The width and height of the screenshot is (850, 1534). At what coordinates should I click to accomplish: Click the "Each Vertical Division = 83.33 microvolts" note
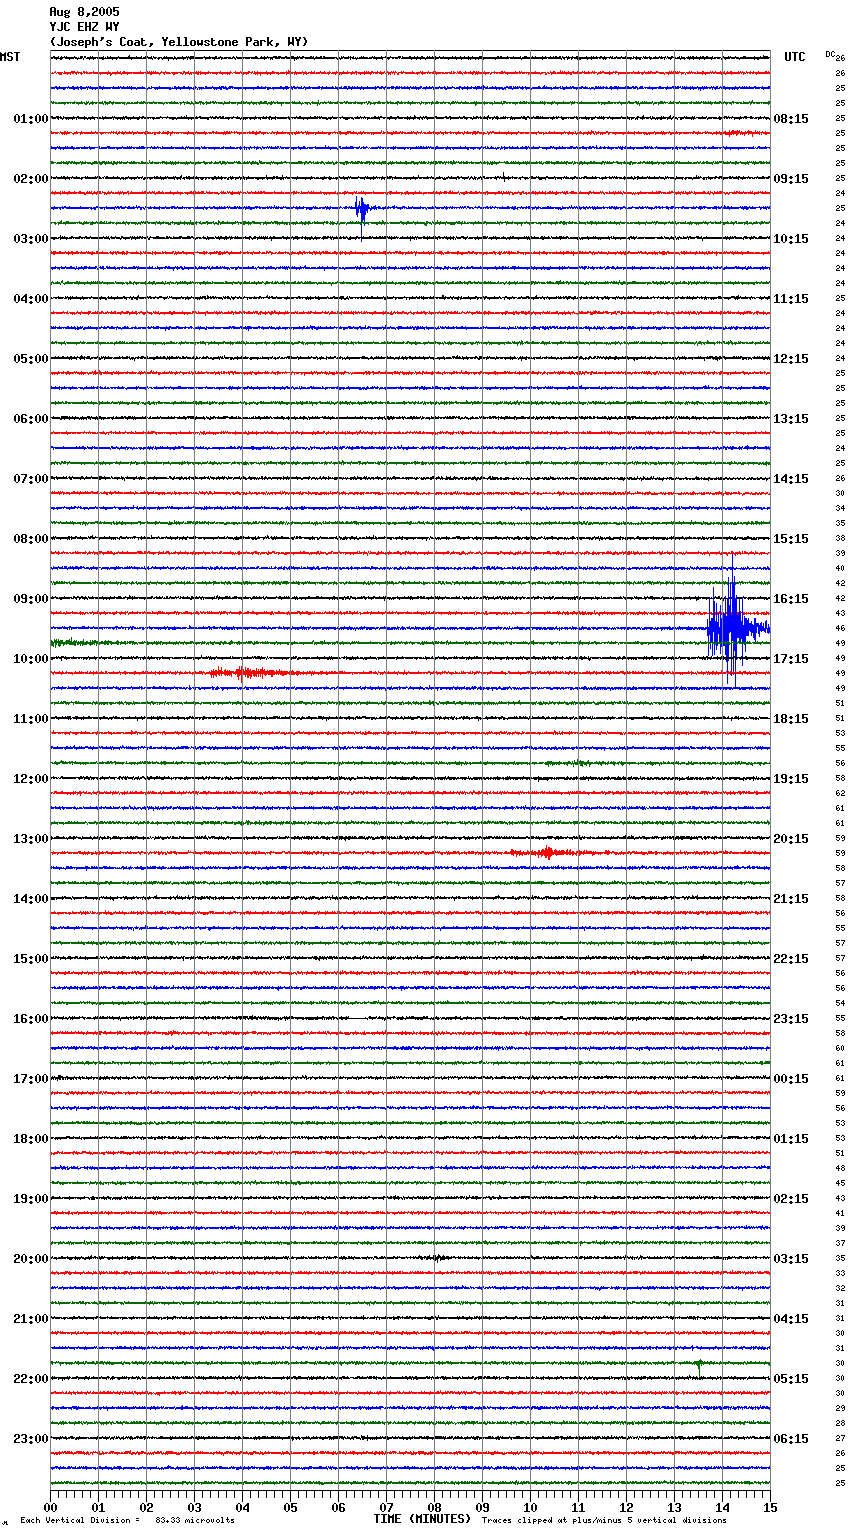click(127, 1520)
